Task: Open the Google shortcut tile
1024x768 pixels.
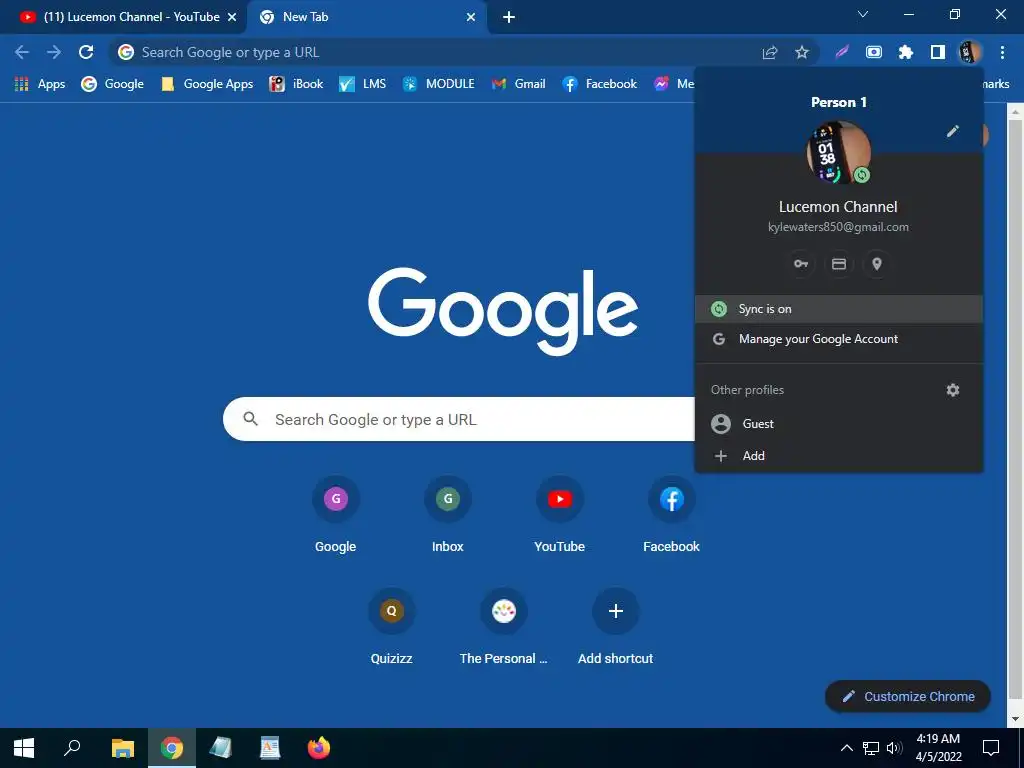Action: (x=336, y=516)
